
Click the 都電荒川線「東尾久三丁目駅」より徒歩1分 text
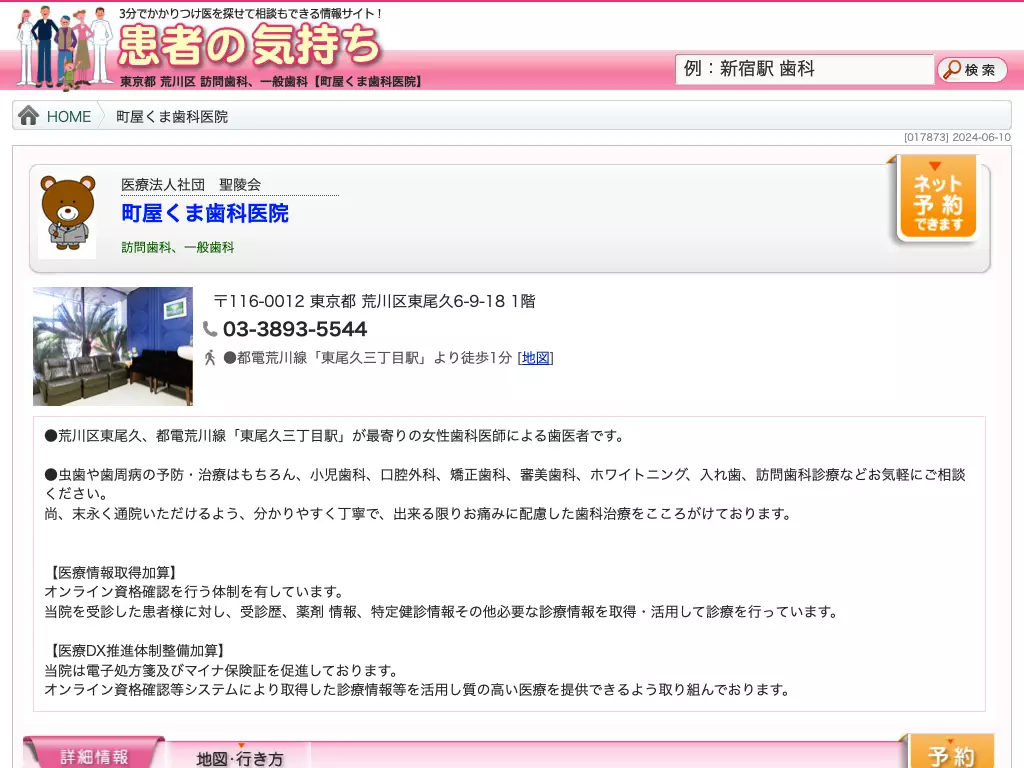(368, 358)
